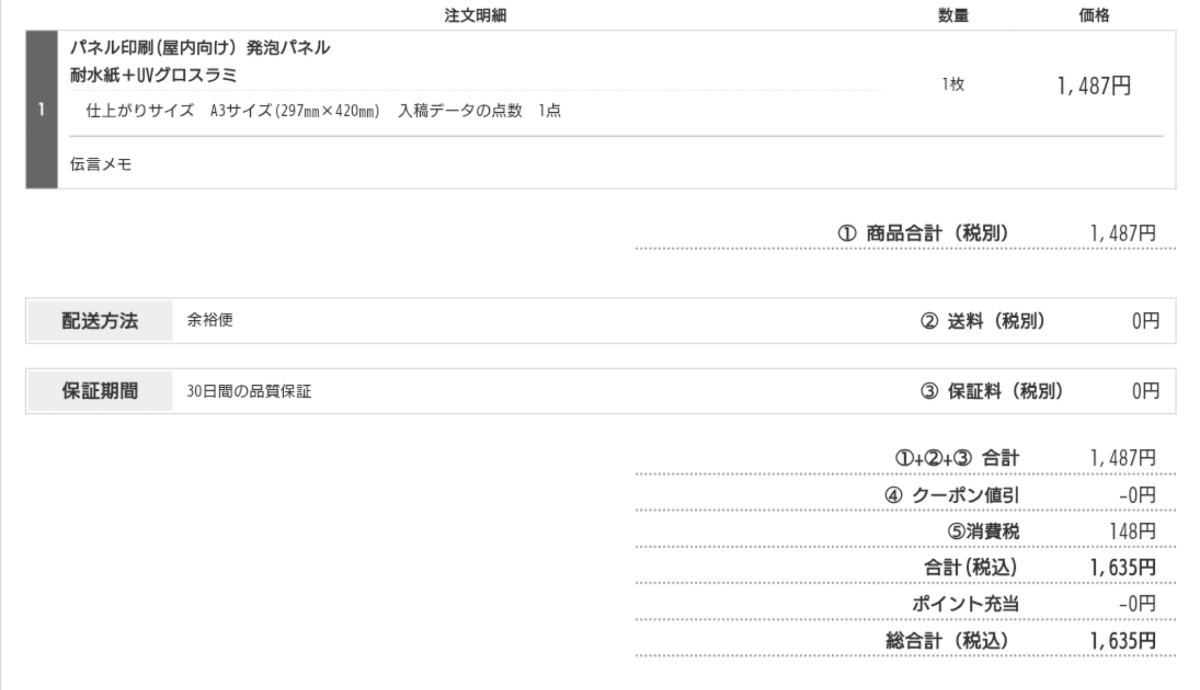The width and height of the screenshot is (1200, 690).
Task: Click product name パネル印刷(屋内向け) 発泡パネル
Action: click(x=199, y=48)
